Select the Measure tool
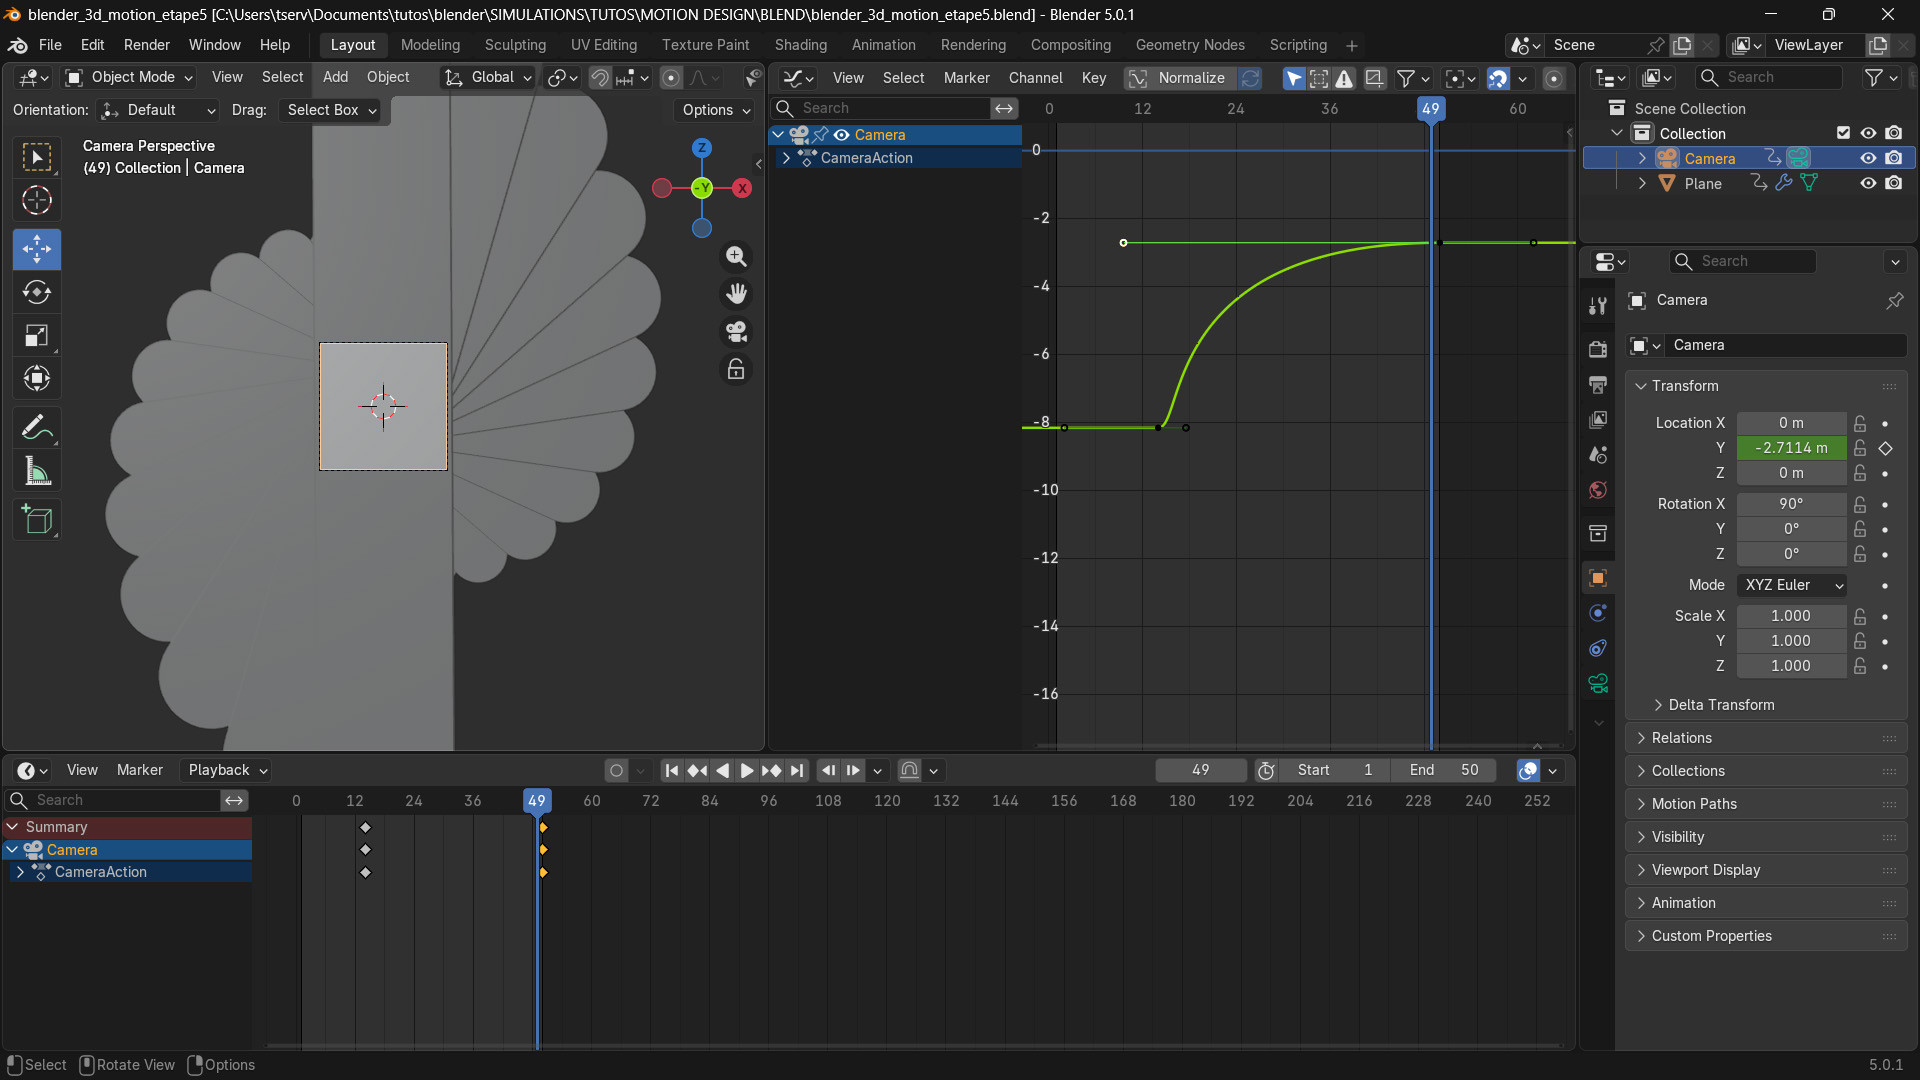Image resolution: width=1920 pixels, height=1080 pixels. tap(37, 472)
